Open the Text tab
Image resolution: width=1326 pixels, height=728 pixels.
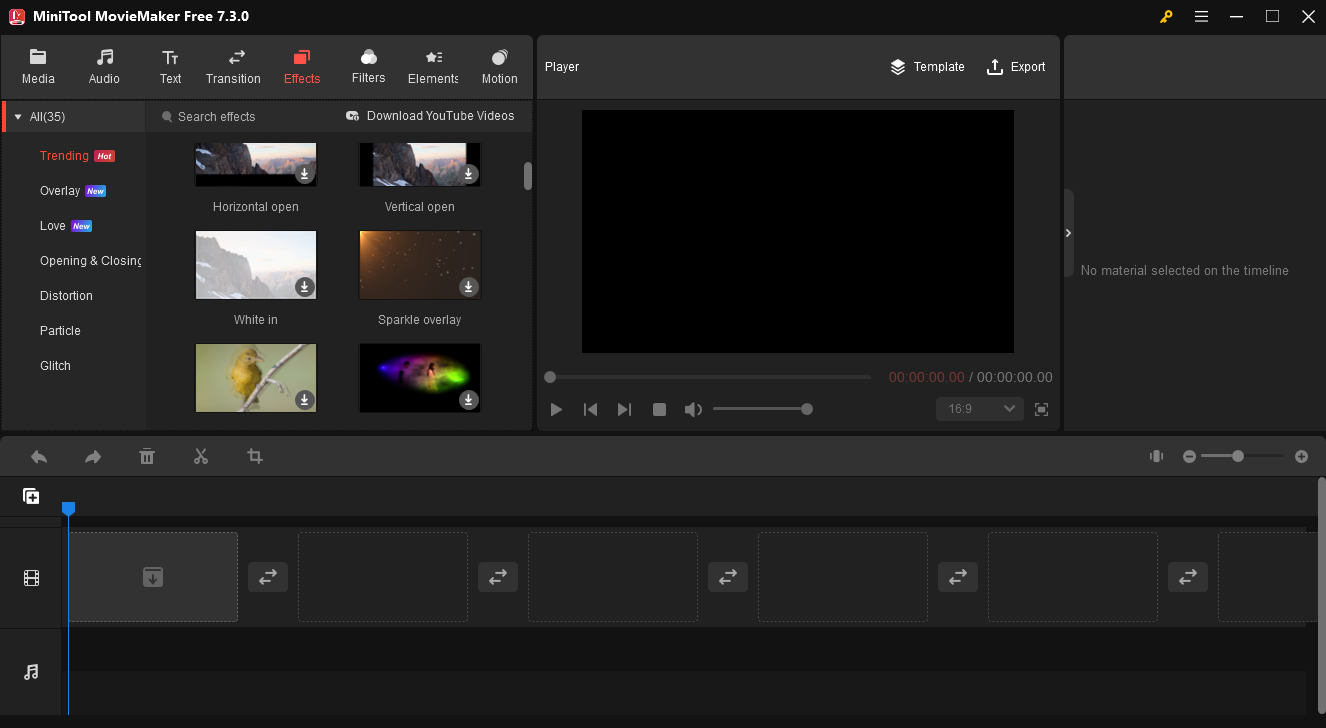pyautogui.click(x=170, y=67)
